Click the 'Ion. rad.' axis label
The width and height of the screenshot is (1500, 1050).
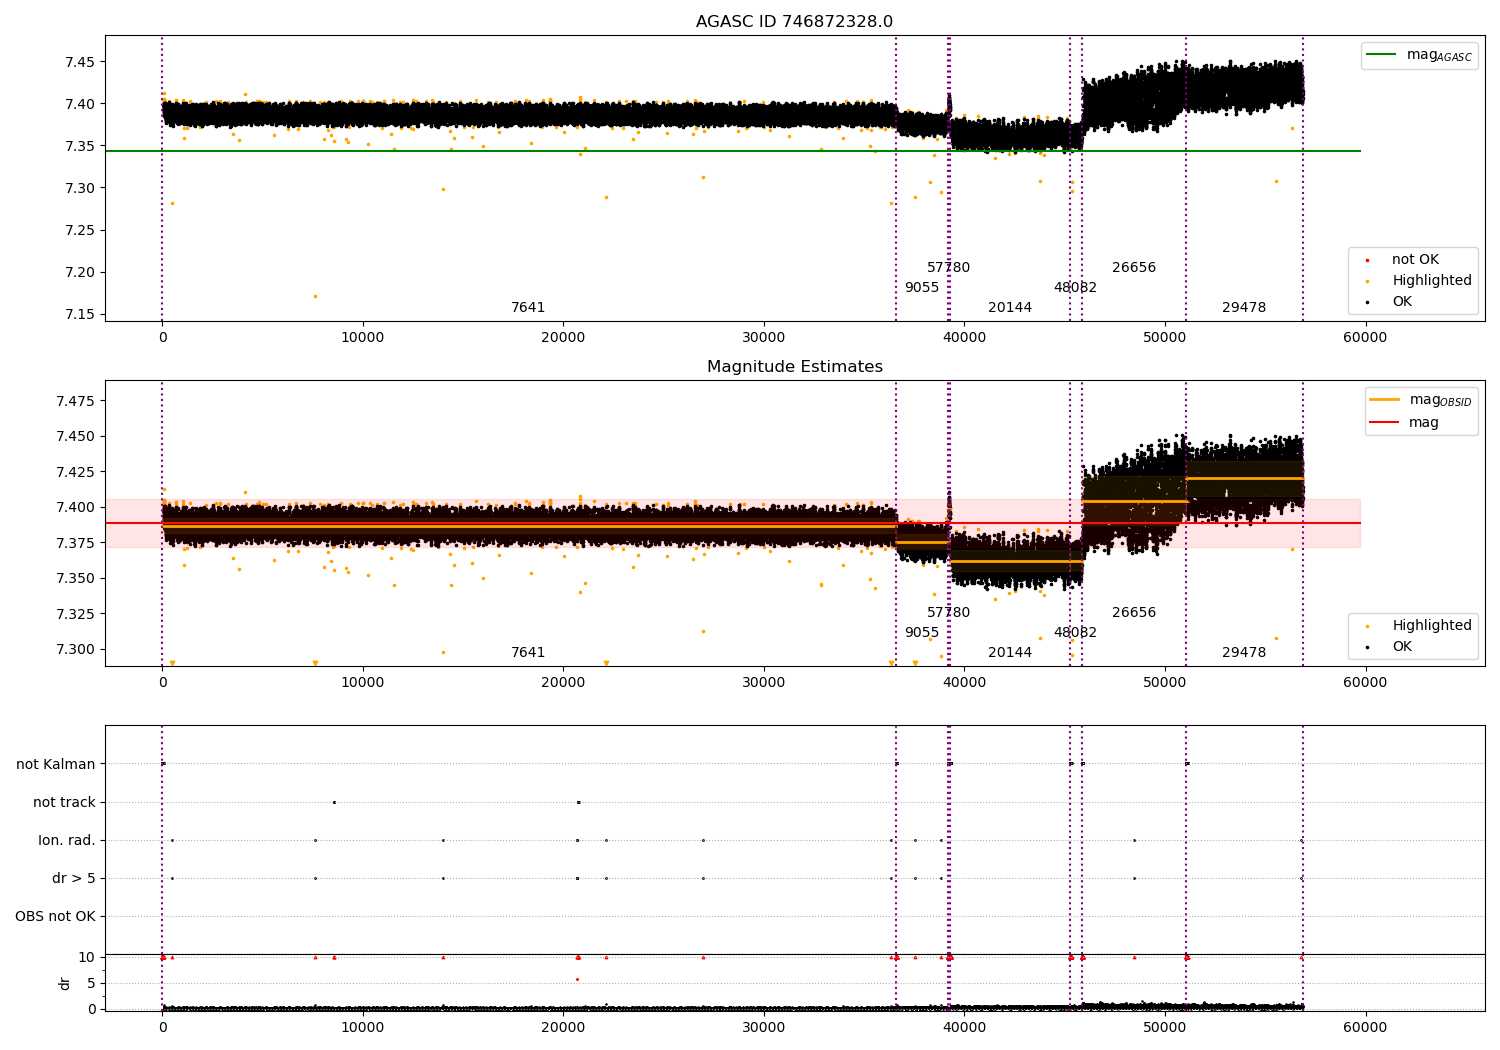pos(67,840)
